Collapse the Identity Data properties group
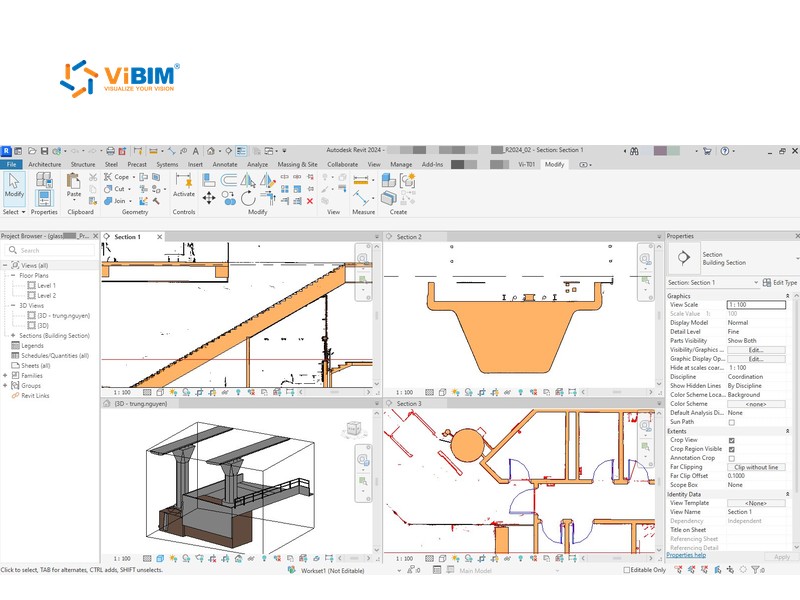Screen dimensions: 800x600 click(x=787, y=494)
